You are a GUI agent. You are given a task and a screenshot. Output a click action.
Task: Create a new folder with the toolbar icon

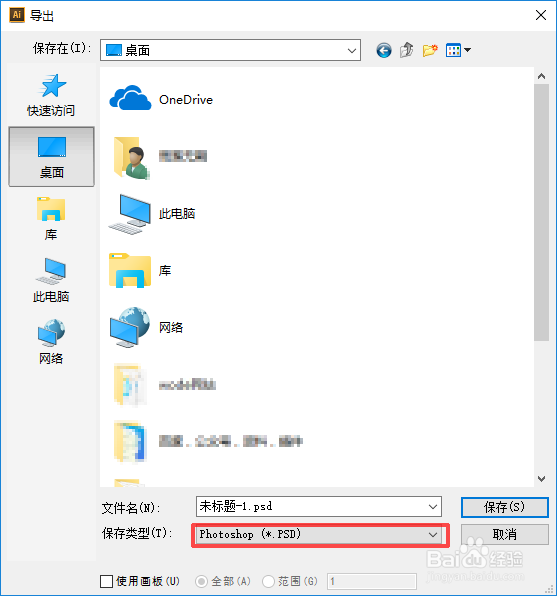430,50
